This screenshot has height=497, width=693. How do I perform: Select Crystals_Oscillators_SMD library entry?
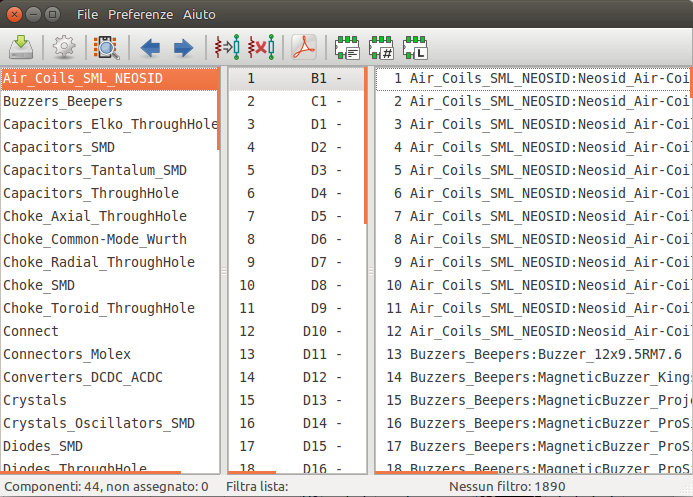(x=98, y=423)
